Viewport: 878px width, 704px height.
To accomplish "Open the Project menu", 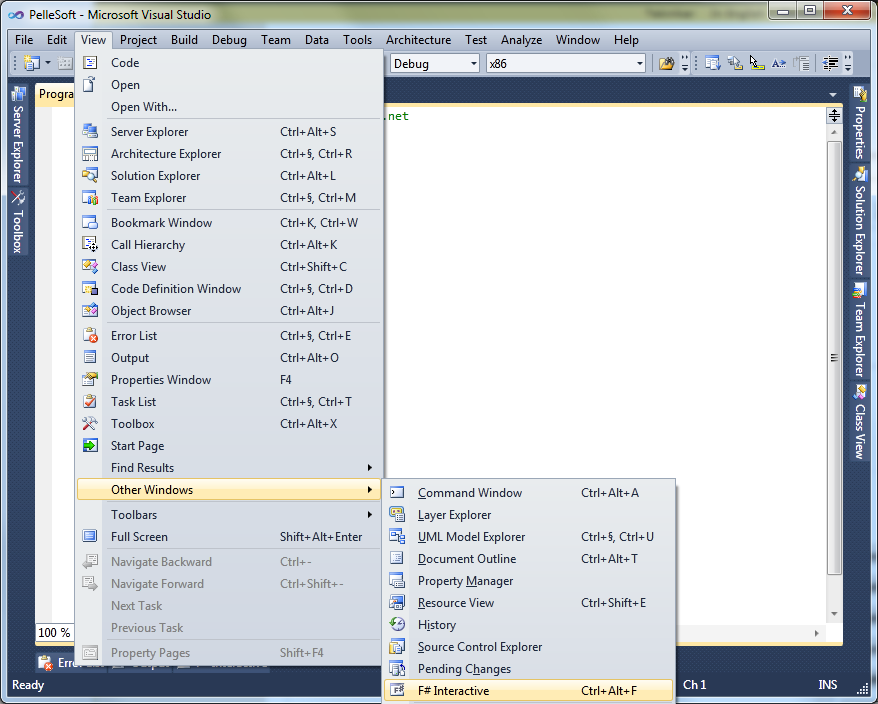I will click(x=138, y=40).
